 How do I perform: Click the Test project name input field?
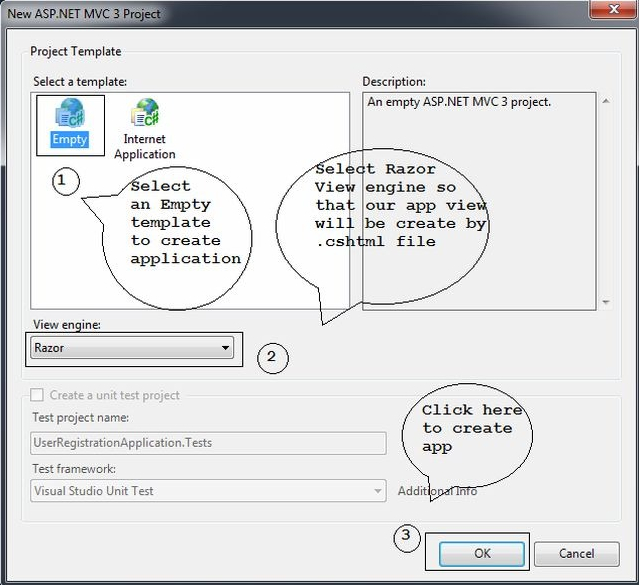point(208,443)
